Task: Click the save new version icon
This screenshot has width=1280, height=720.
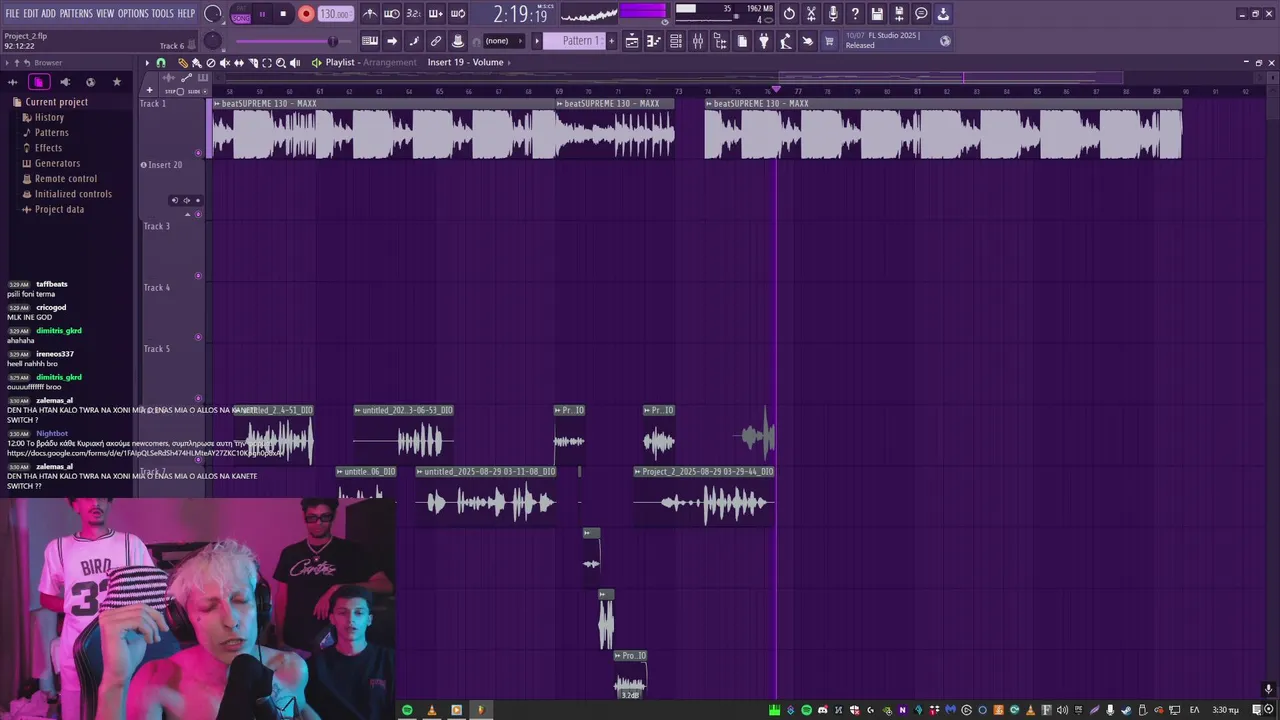Action: point(899,14)
